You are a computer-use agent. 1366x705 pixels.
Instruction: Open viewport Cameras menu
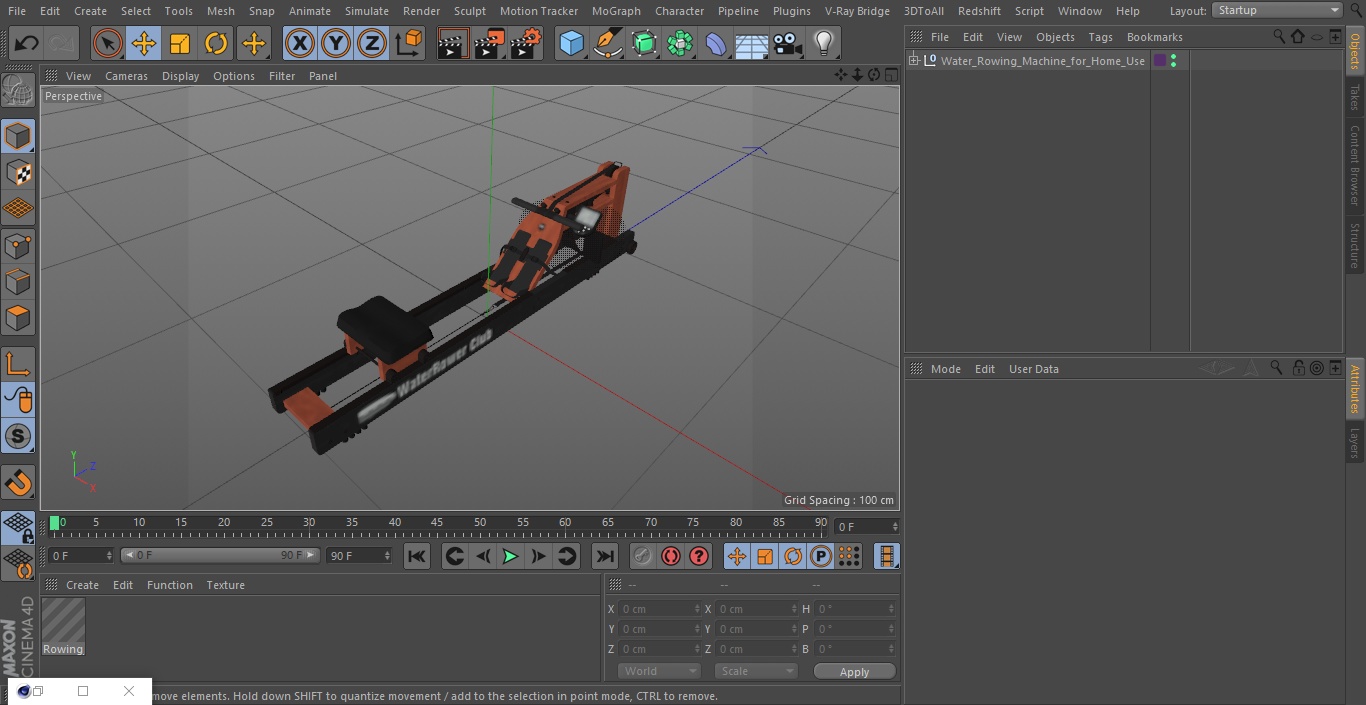126,76
